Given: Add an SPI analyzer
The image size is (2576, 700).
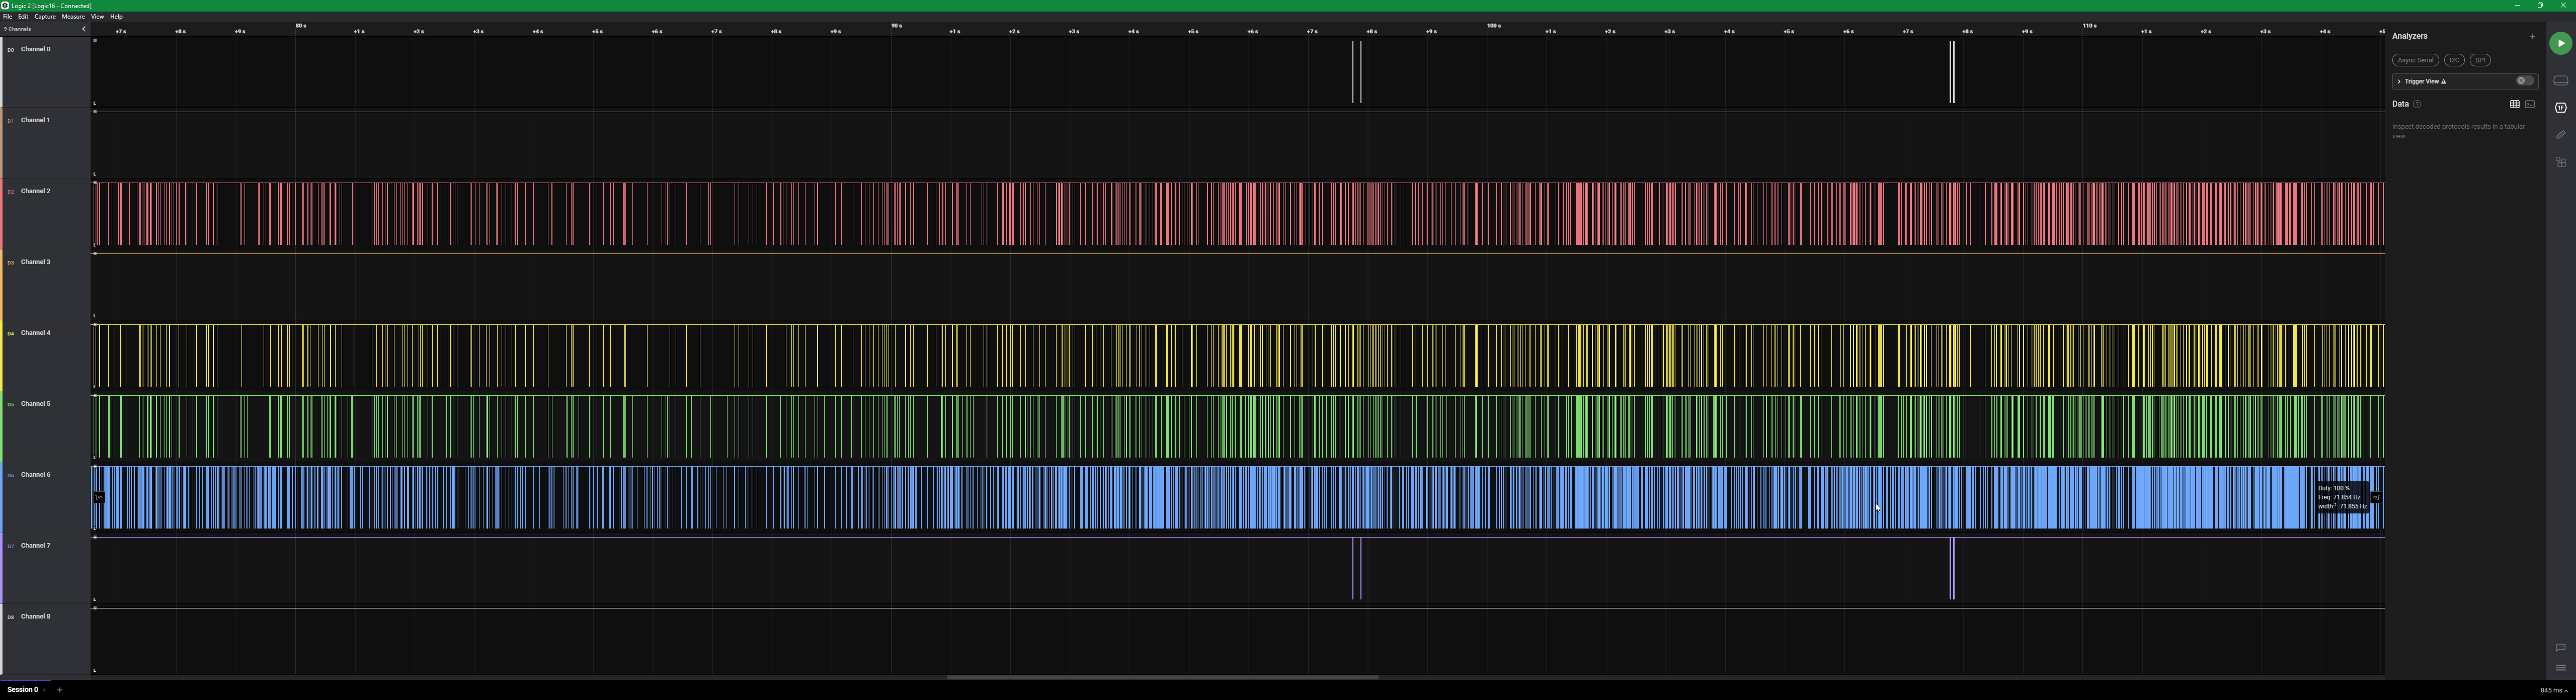Looking at the screenshot, I should 2480,60.
